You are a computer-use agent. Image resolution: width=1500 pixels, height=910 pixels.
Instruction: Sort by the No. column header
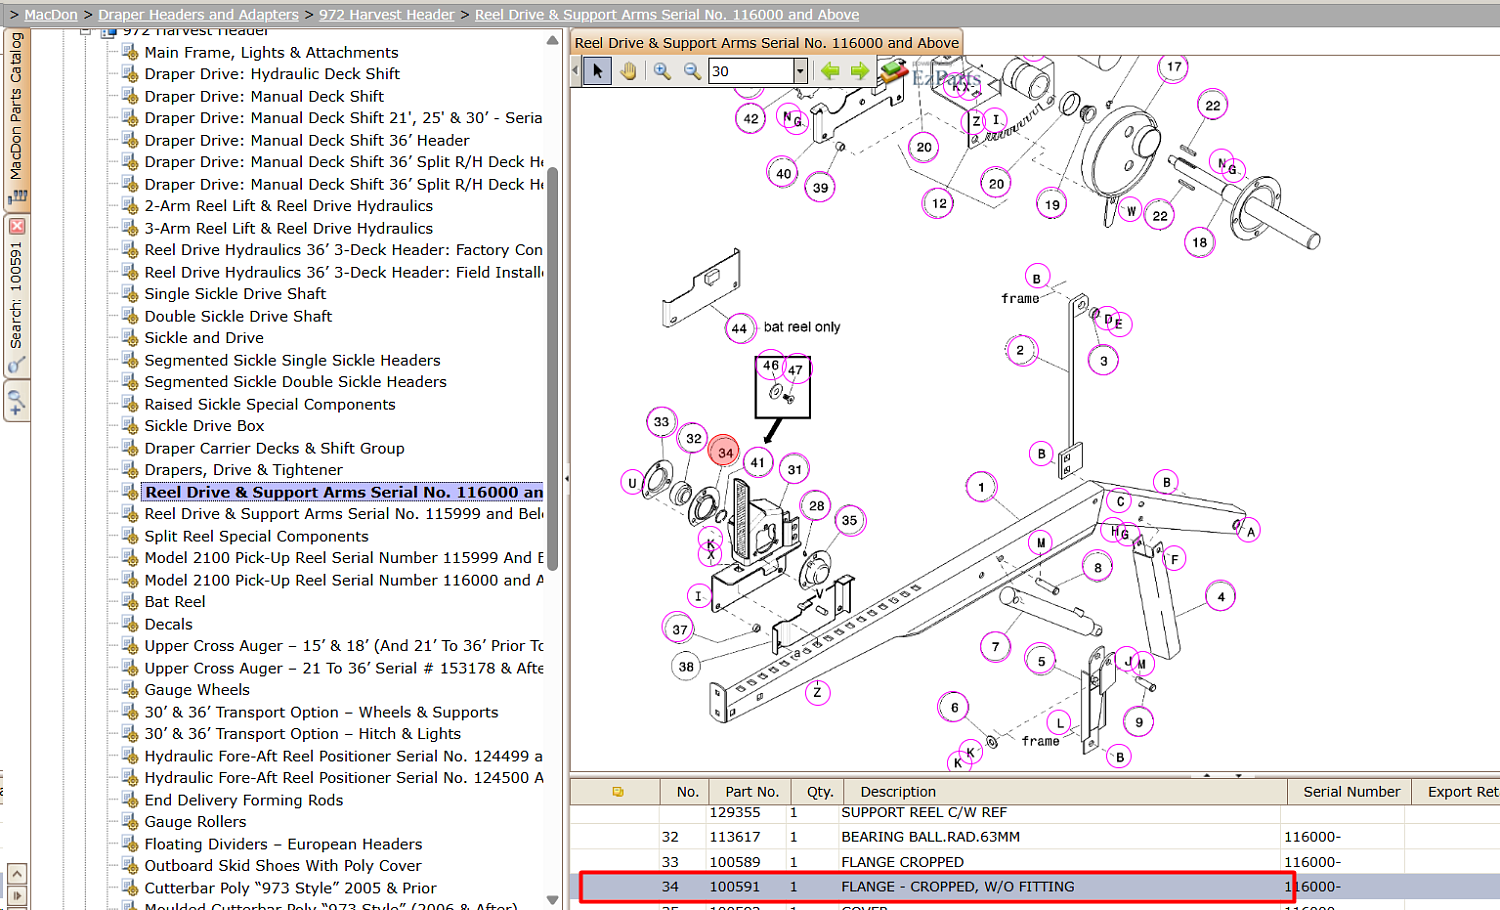687,792
